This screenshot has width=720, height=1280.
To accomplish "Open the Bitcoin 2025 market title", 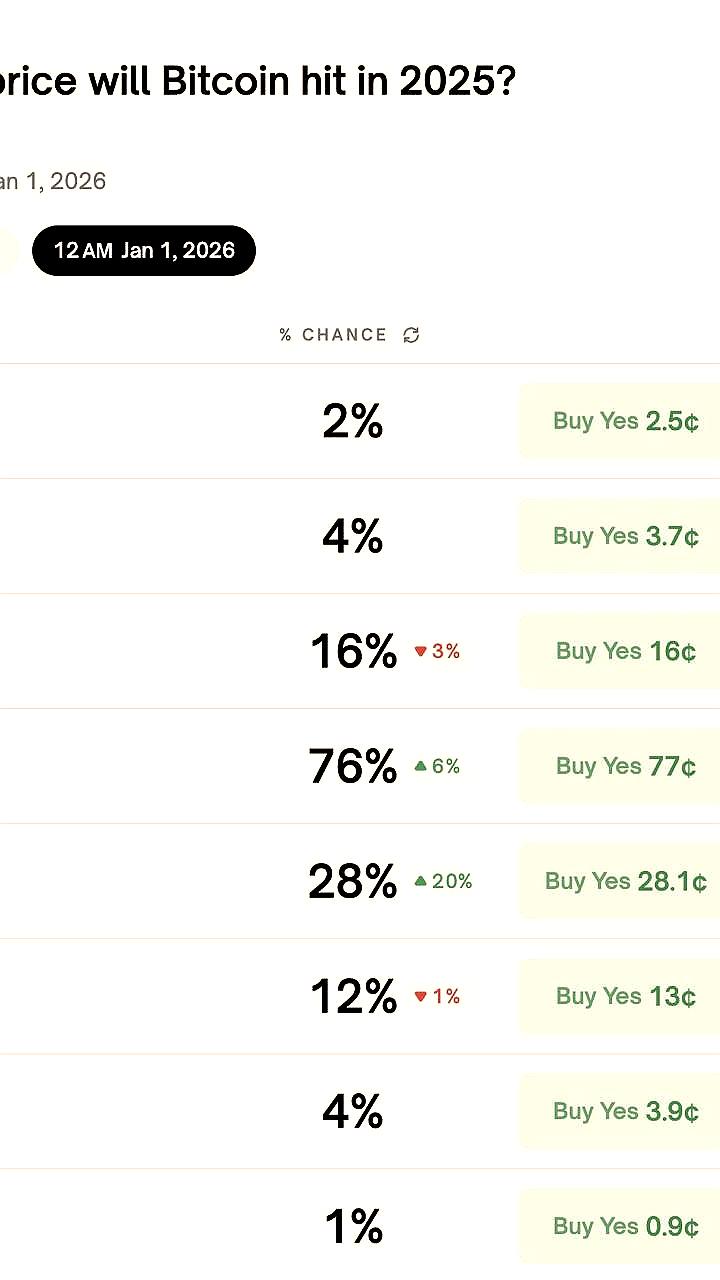I will 260,80.
